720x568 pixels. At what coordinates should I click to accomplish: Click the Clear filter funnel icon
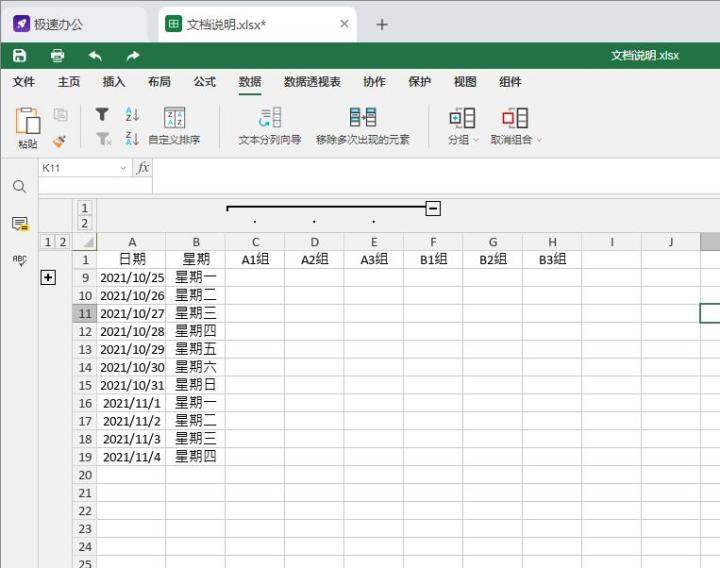click(x=104, y=138)
